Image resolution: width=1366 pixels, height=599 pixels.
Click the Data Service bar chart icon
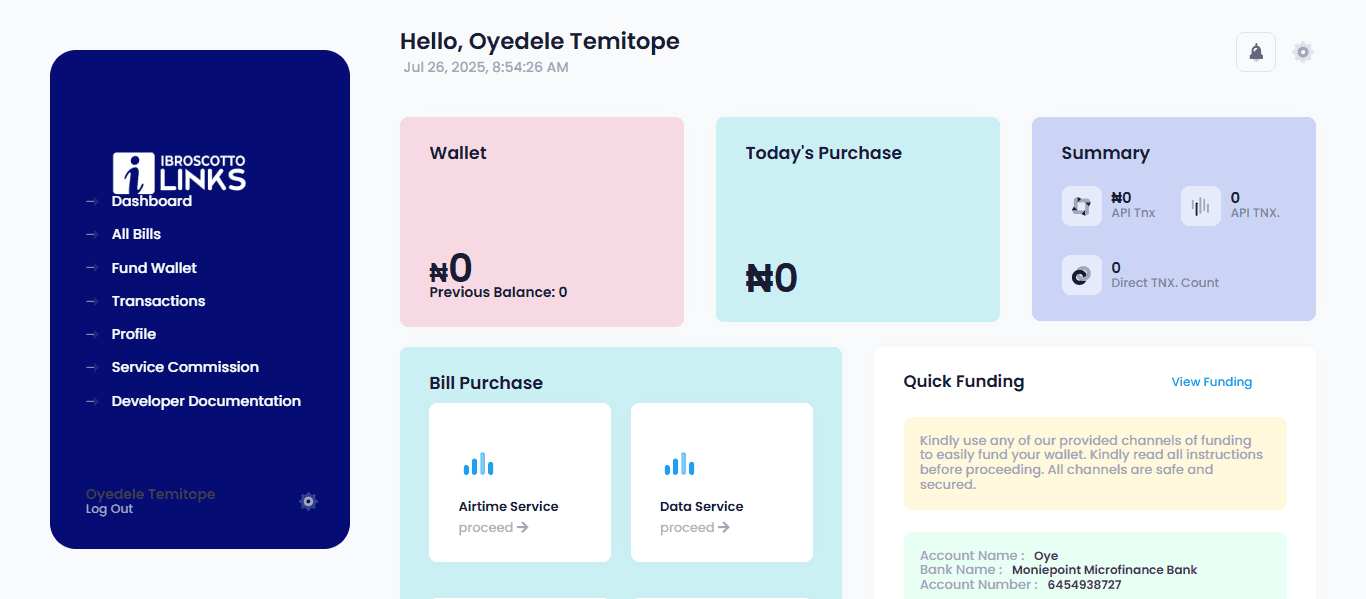coord(680,464)
